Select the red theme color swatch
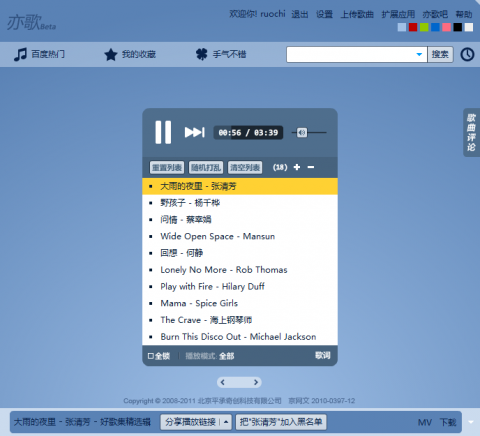The height and width of the screenshot is (436, 480). point(413,27)
